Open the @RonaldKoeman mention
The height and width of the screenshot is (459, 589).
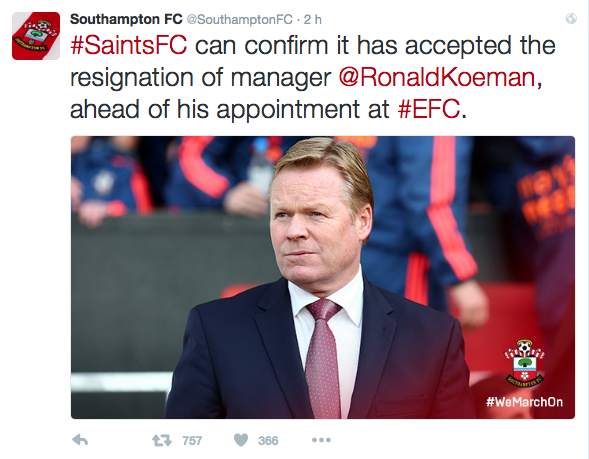[437, 77]
